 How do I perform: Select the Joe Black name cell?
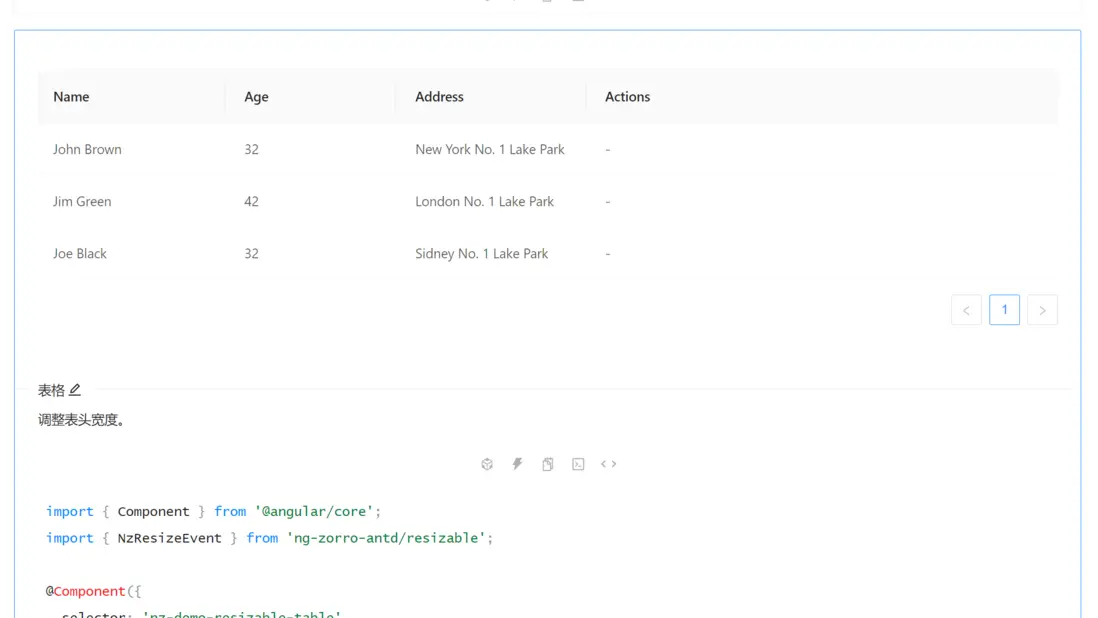pyautogui.click(x=80, y=253)
